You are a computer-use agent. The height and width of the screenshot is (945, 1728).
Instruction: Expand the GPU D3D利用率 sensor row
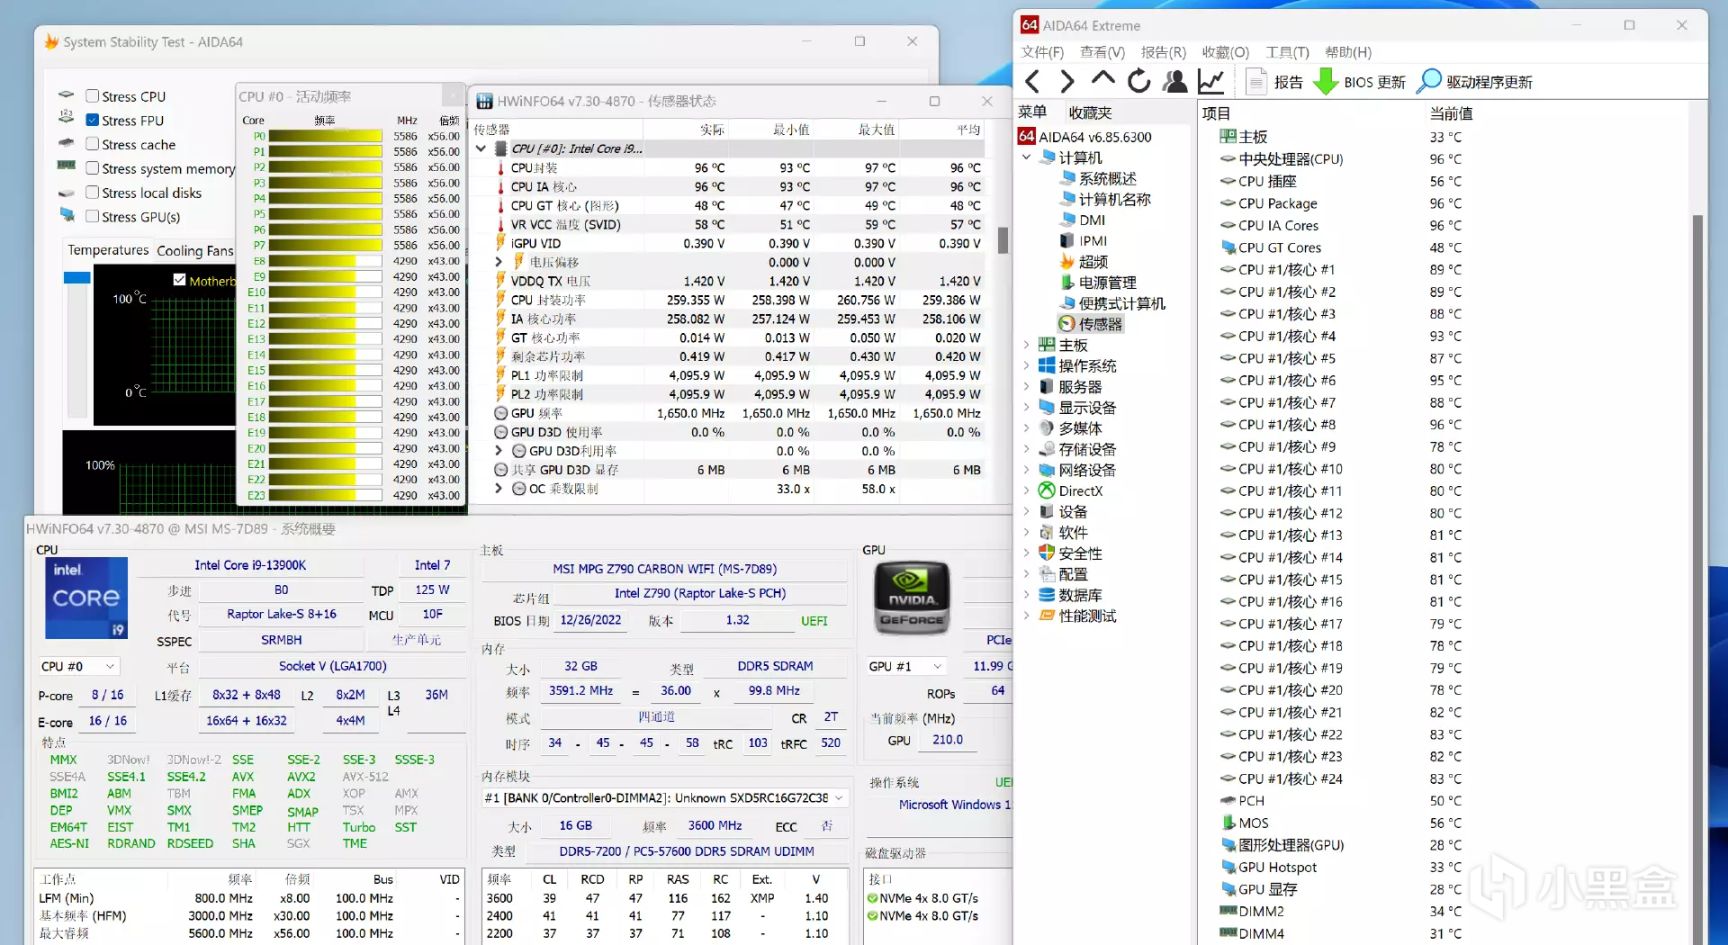coord(499,451)
